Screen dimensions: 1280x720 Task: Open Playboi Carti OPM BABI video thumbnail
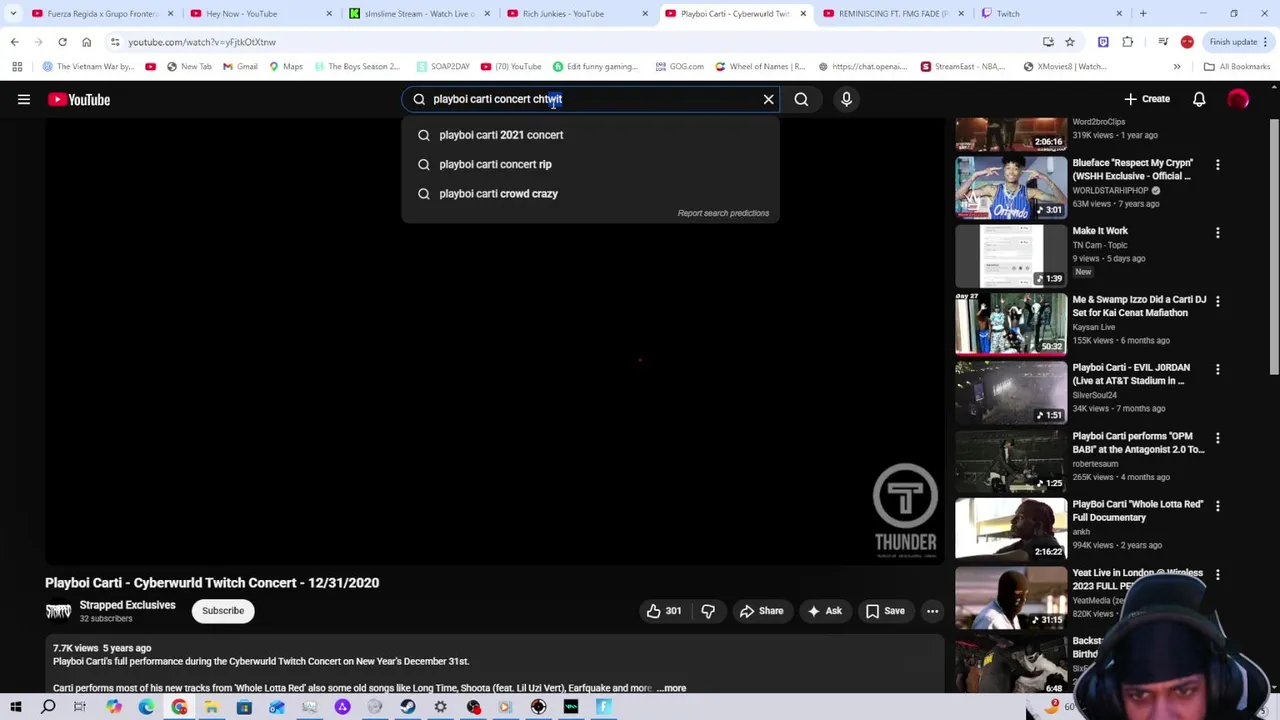coord(1011,461)
